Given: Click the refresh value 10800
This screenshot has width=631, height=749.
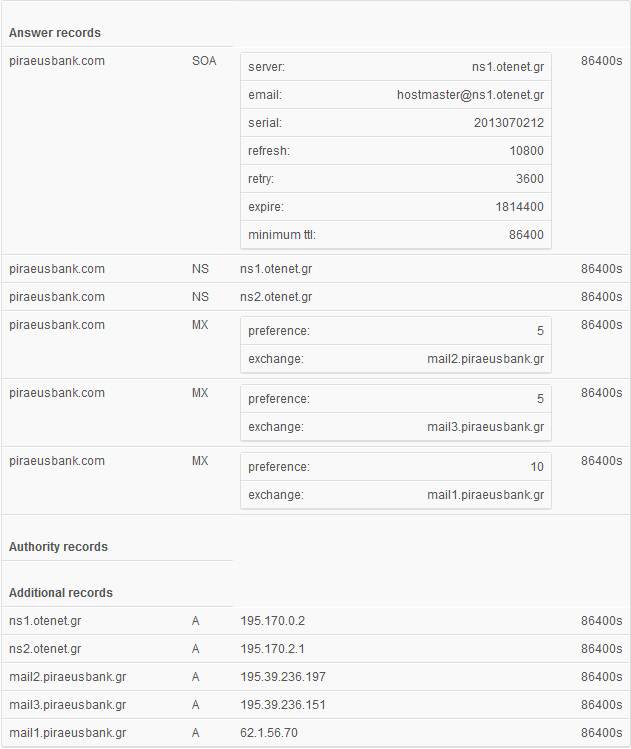Looking at the screenshot, I should pos(526,151).
